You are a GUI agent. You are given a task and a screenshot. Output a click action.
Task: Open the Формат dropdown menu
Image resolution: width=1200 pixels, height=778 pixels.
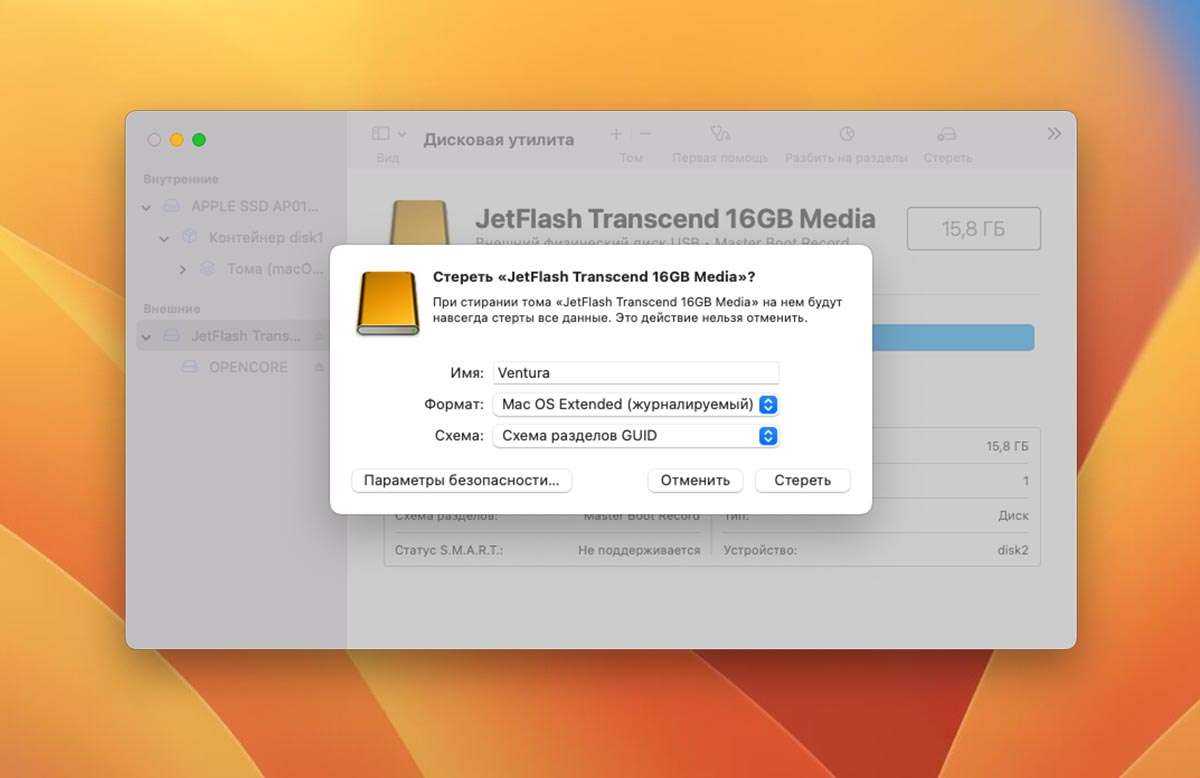click(635, 405)
